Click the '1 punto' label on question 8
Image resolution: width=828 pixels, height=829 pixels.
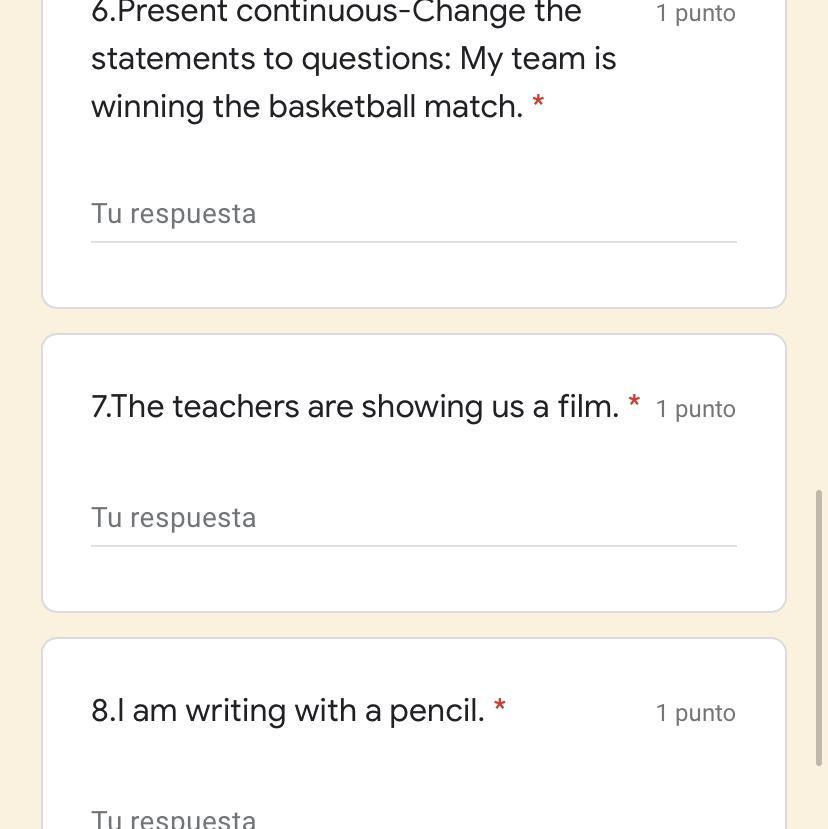(695, 713)
